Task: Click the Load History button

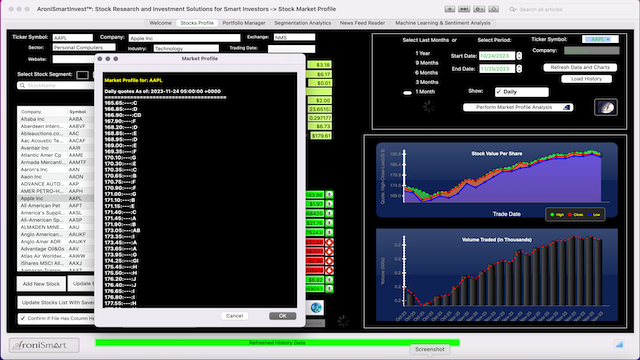Action: point(587,79)
